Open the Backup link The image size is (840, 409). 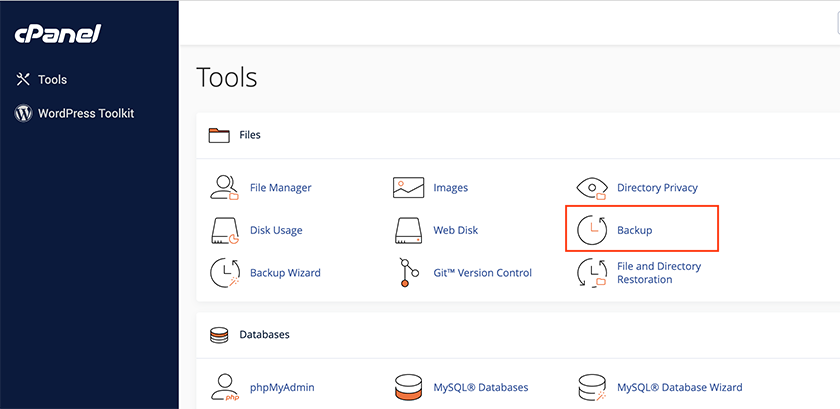635,230
